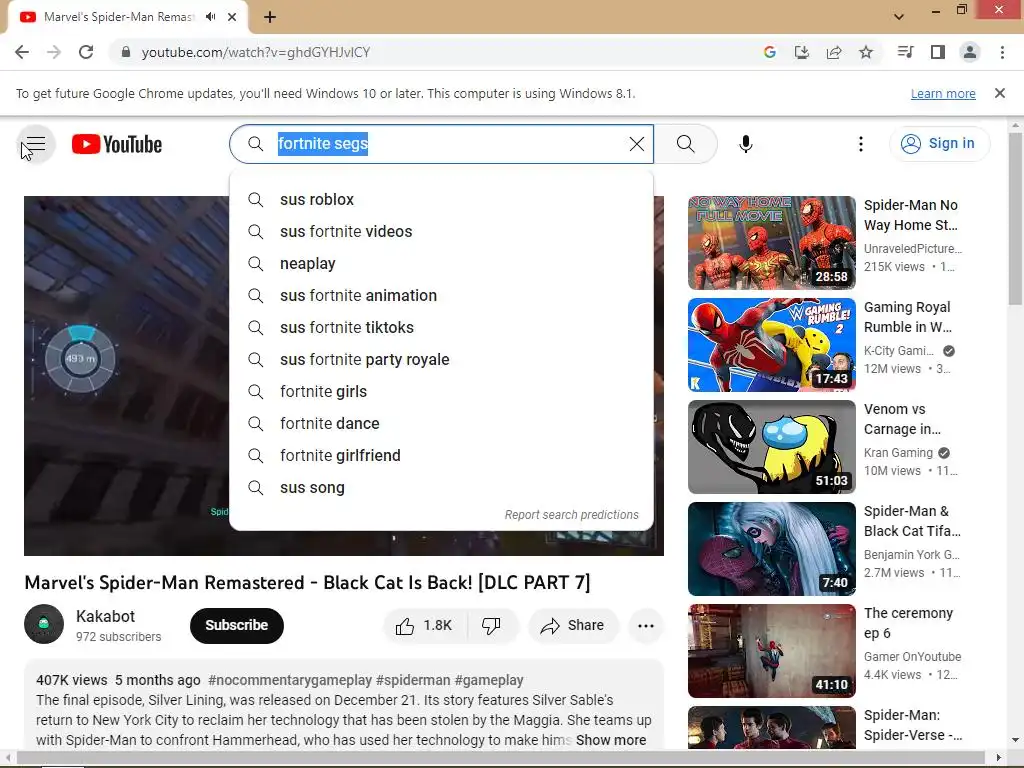Open the Spider-Man No Way Home thumbnail

[x=772, y=243]
